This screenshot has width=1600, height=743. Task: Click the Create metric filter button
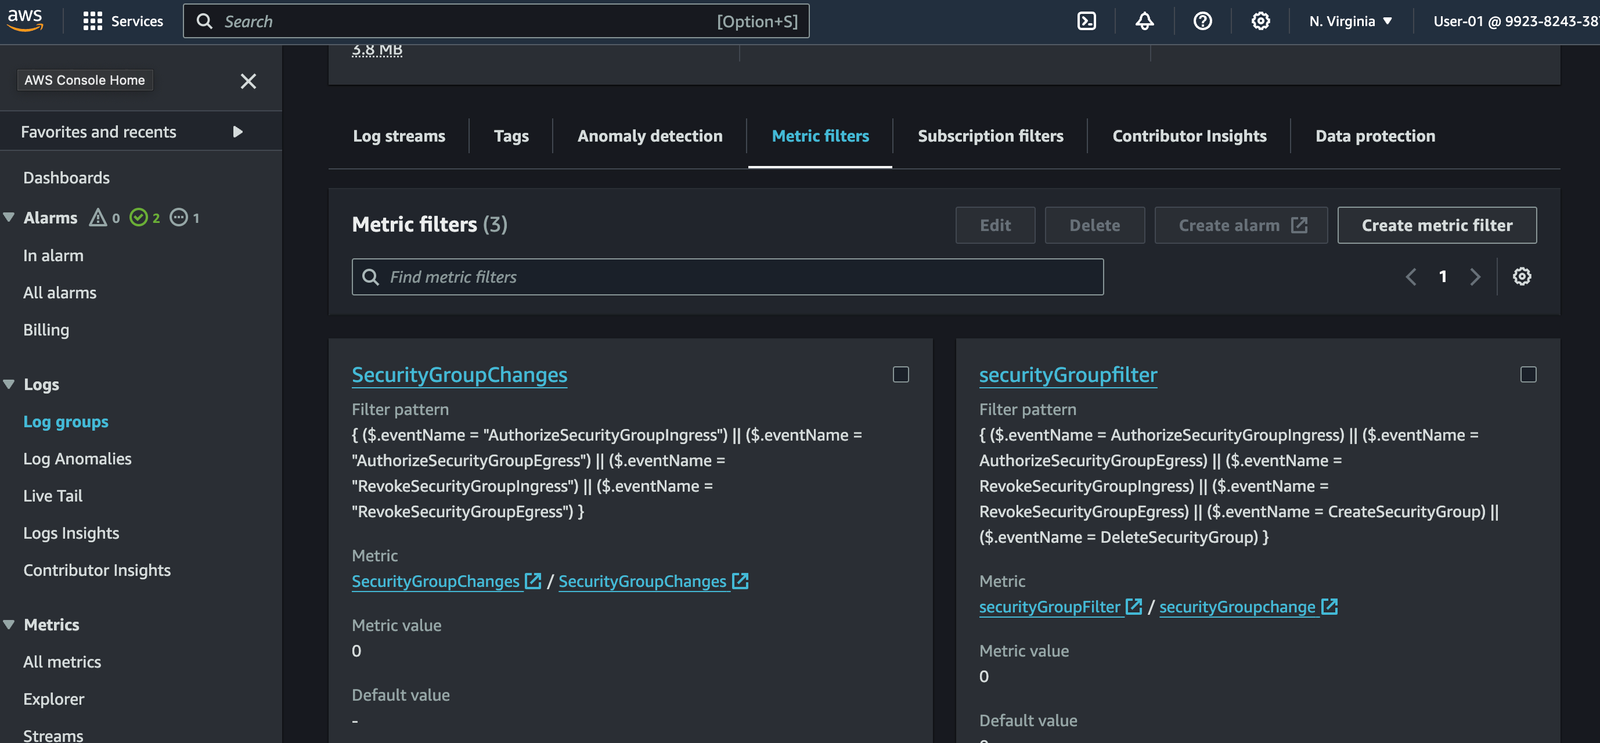tap(1436, 225)
